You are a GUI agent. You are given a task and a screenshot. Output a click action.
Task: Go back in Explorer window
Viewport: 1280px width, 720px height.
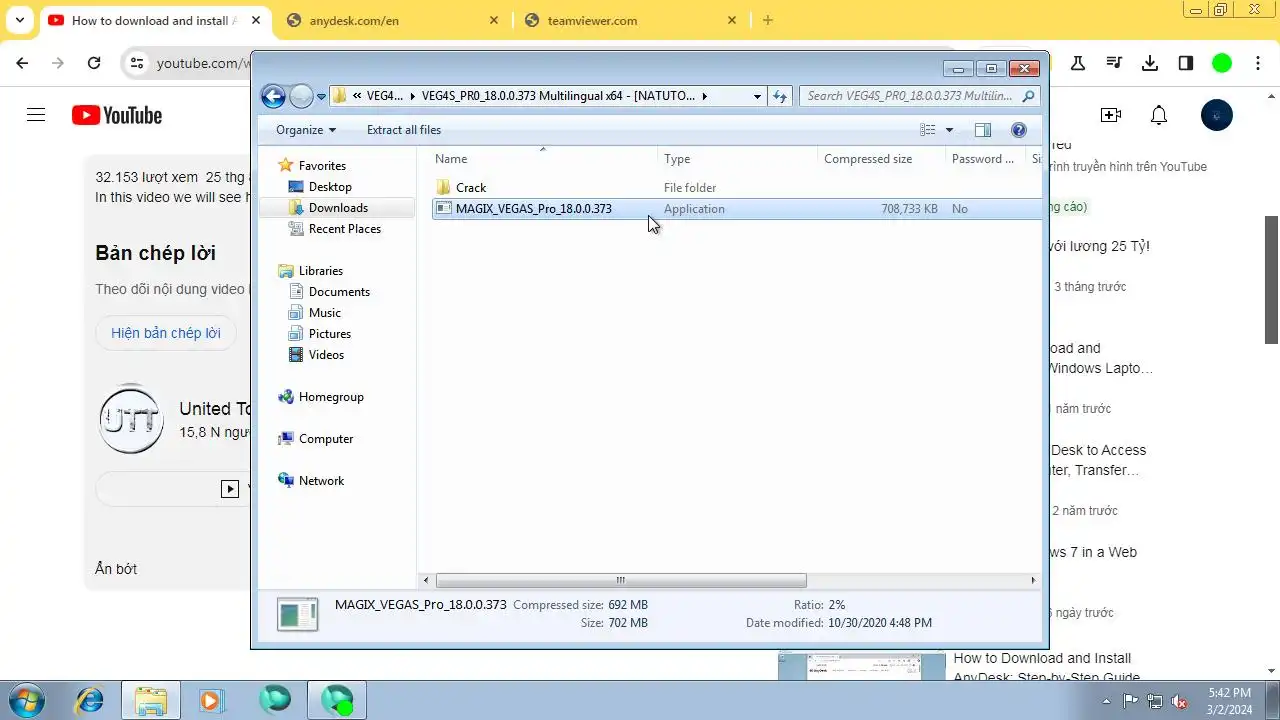click(x=273, y=96)
